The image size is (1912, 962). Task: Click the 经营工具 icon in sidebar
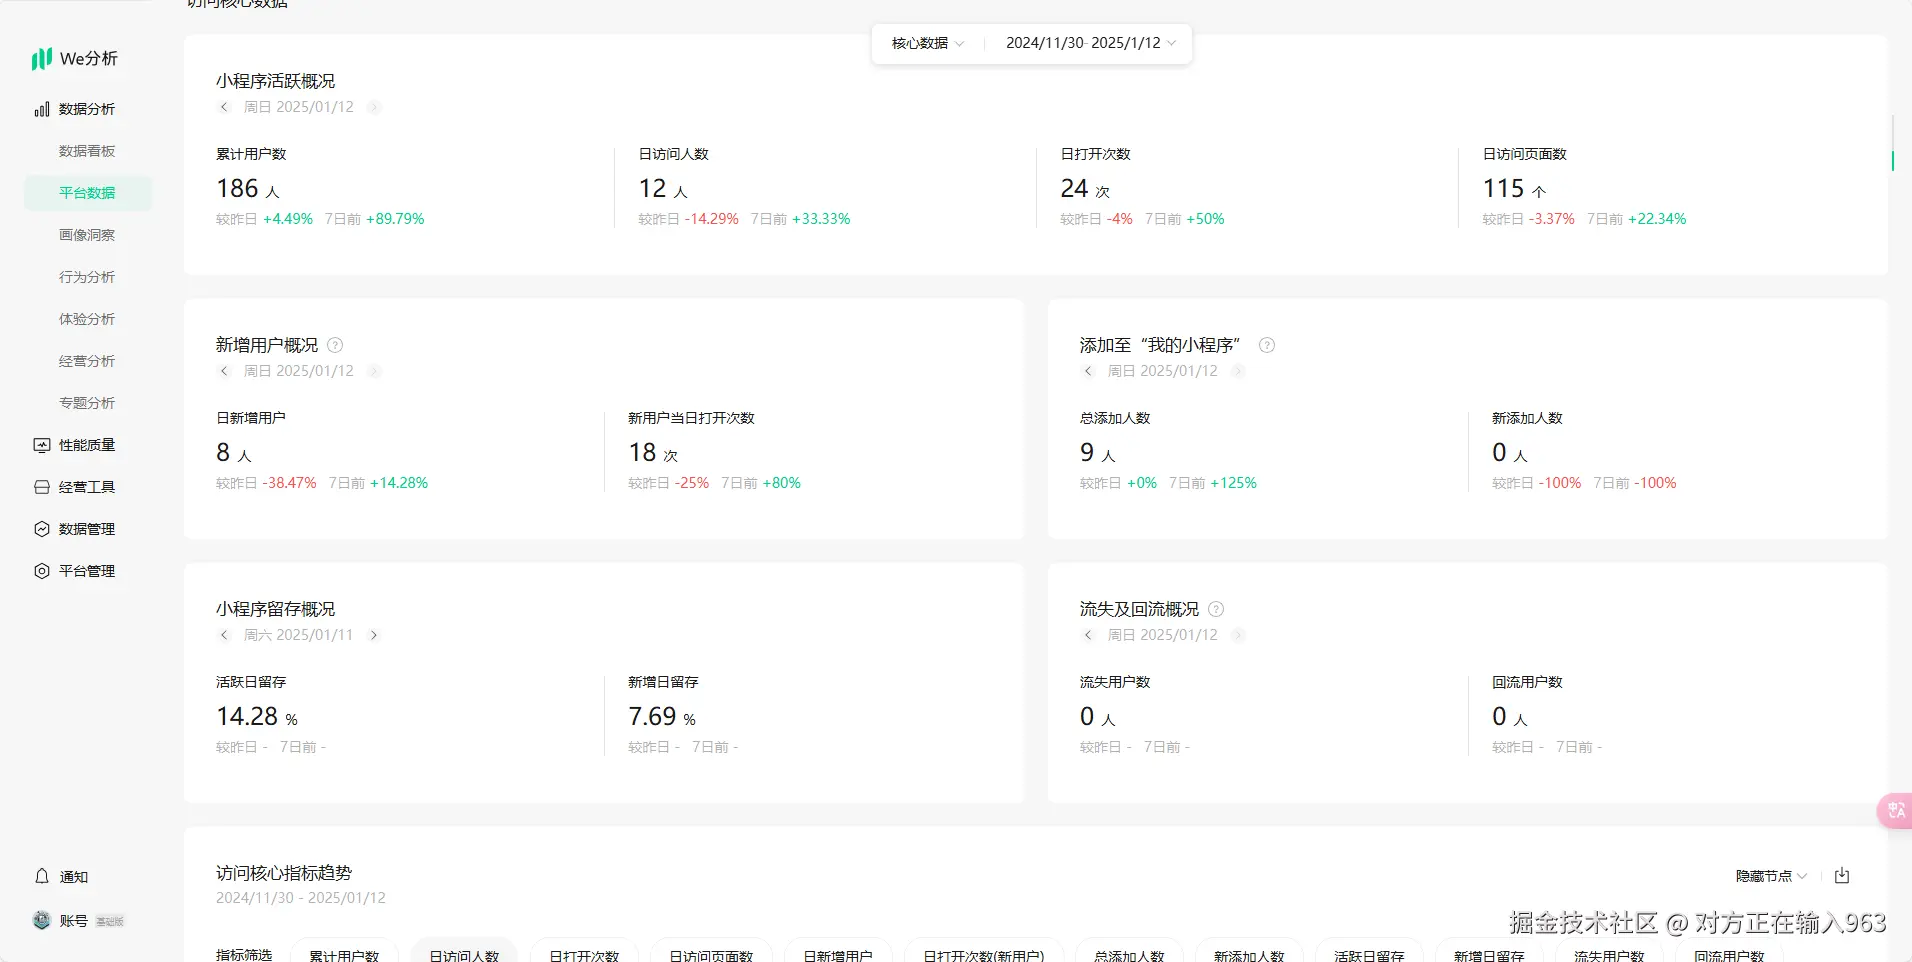(x=42, y=487)
